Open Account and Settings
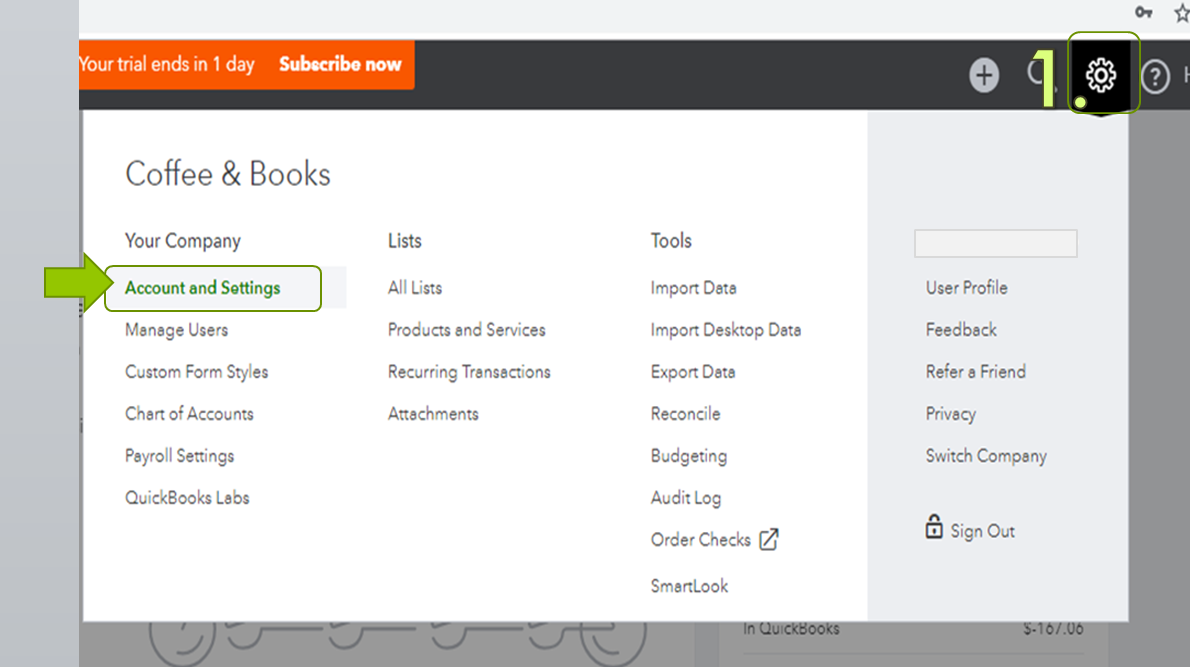This screenshot has height=667, width=1190. [203, 288]
